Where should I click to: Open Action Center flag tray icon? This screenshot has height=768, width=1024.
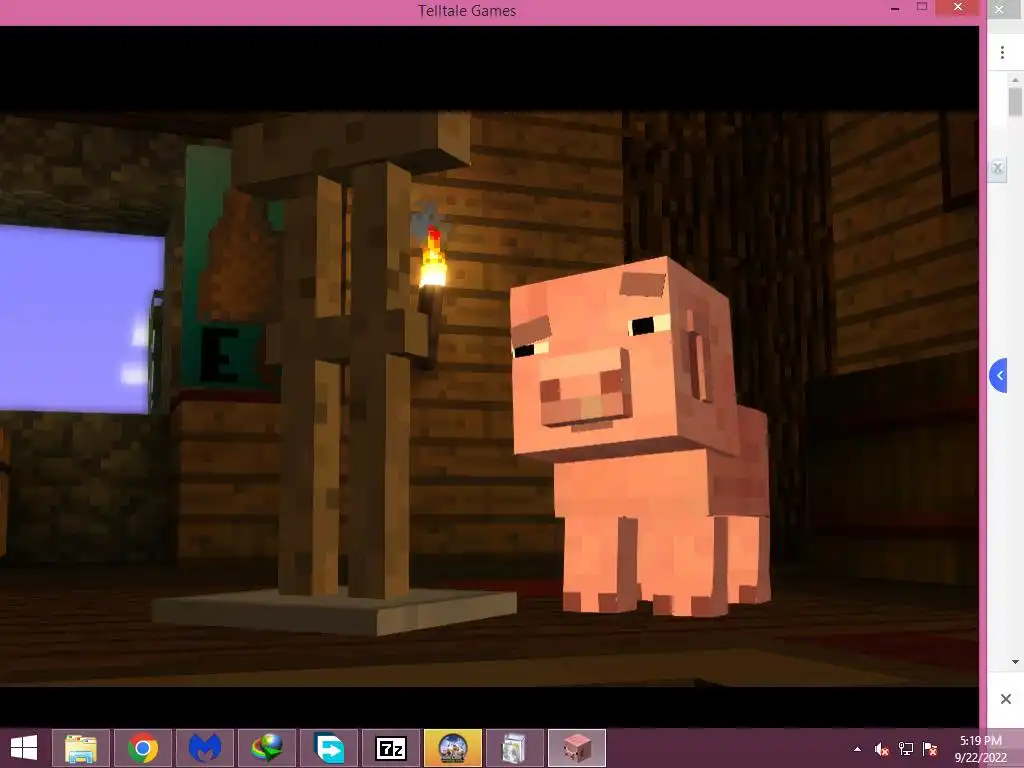coord(930,749)
